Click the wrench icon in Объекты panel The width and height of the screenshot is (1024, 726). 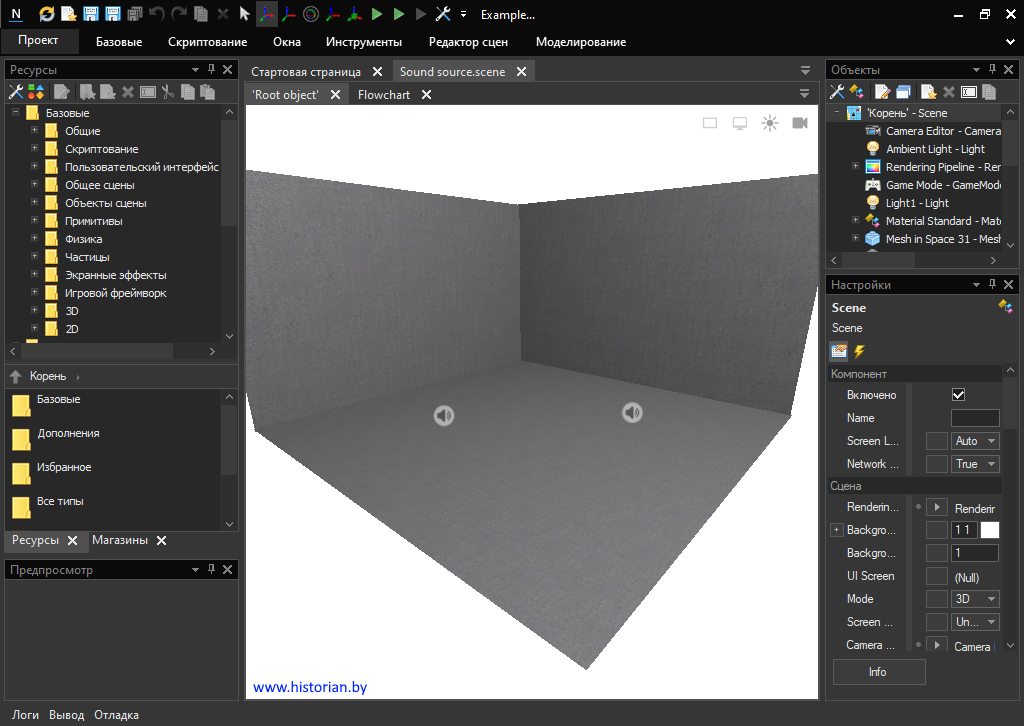(x=838, y=92)
